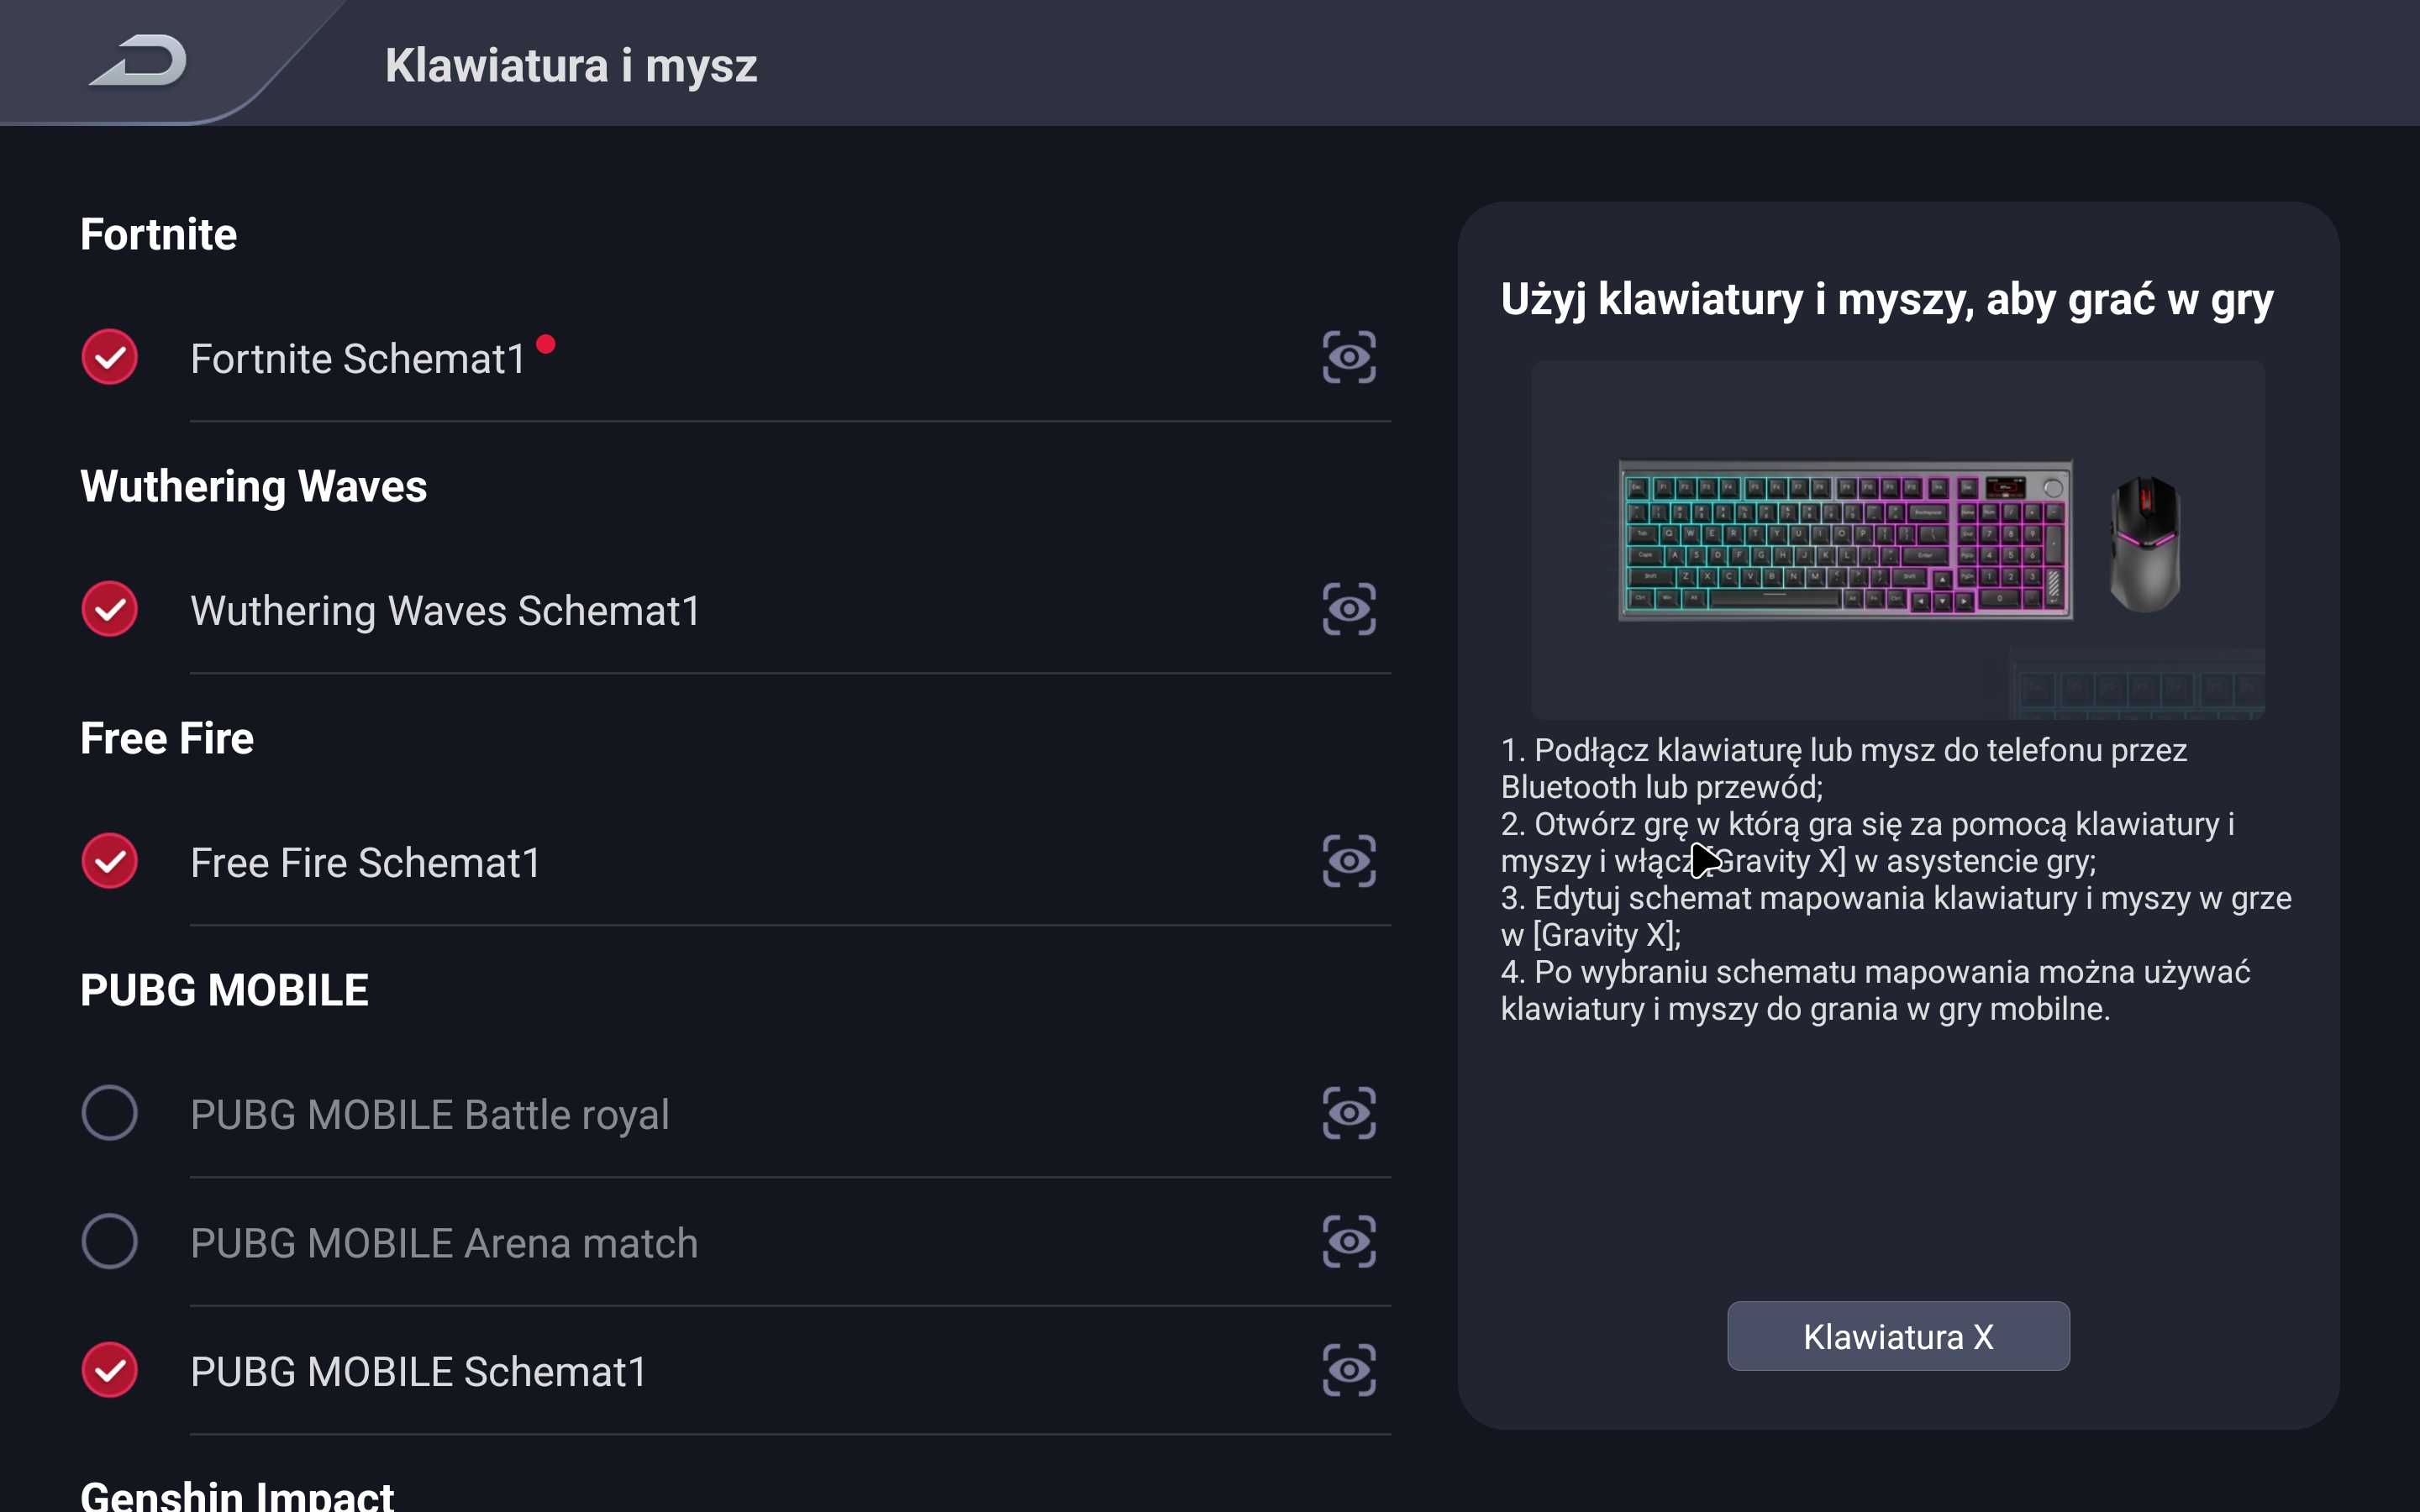
Task: Click the Wuthering Waves section header
Action: click(x=253, y=487)
